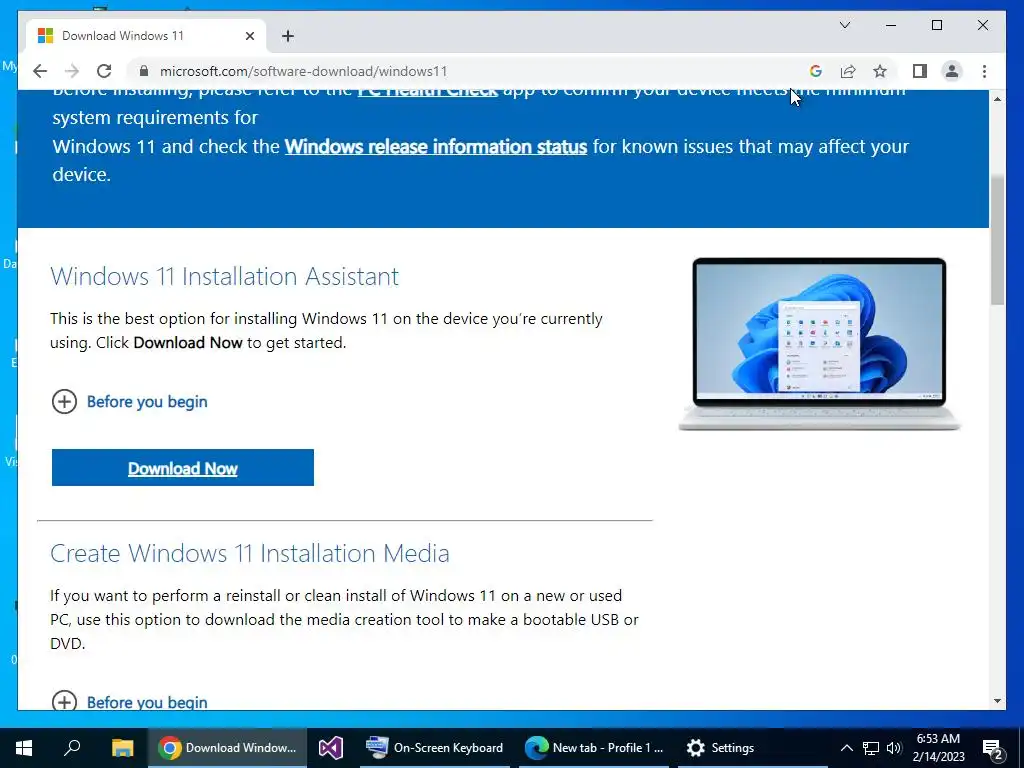This screenshot has width=1024, height=768.
Task: Switch to Chrome Download Windows taskbar item
Action: coord(227,748)
